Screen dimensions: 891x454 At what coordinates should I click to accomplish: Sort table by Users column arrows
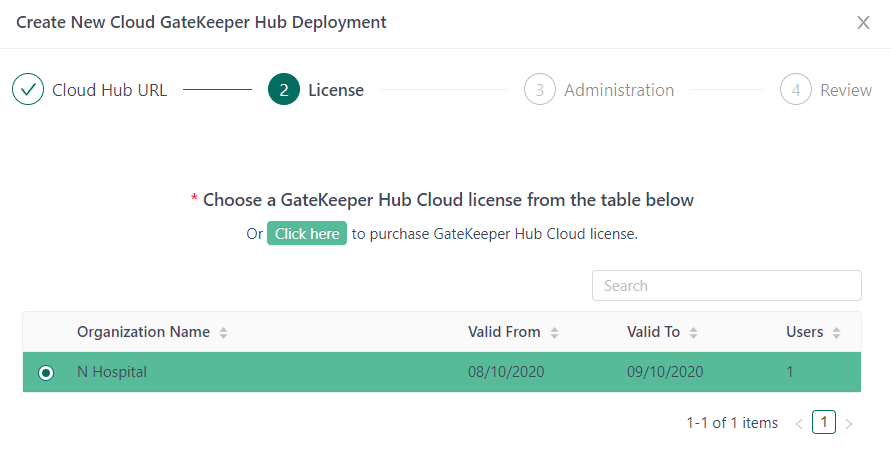tap(837, 333)
